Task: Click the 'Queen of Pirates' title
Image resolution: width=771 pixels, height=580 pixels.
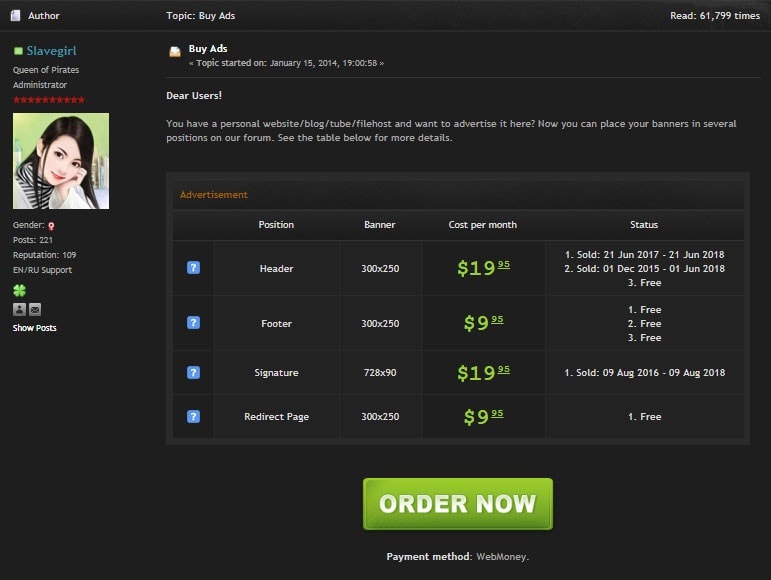Action: point(46,70)
